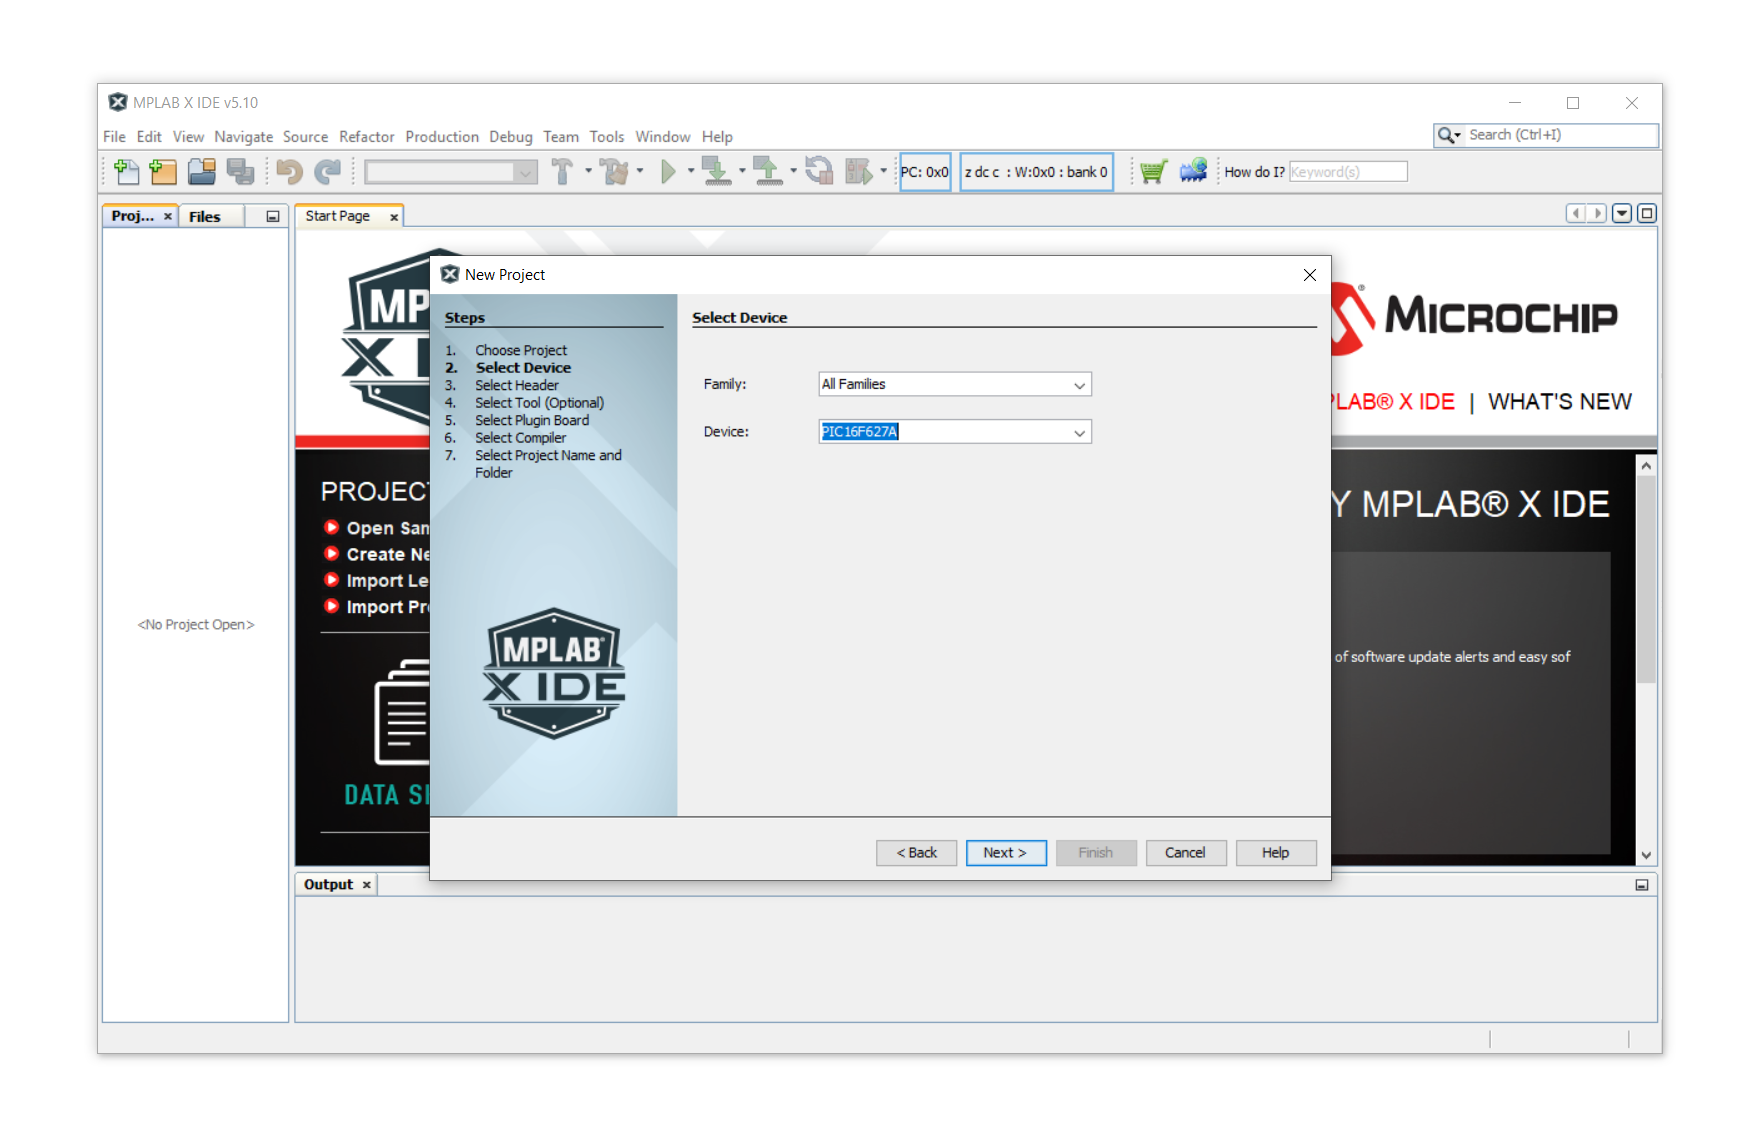Click the Open Project folder icon
Viewport: 1751px width, 1144px height.
coord(202,172)
